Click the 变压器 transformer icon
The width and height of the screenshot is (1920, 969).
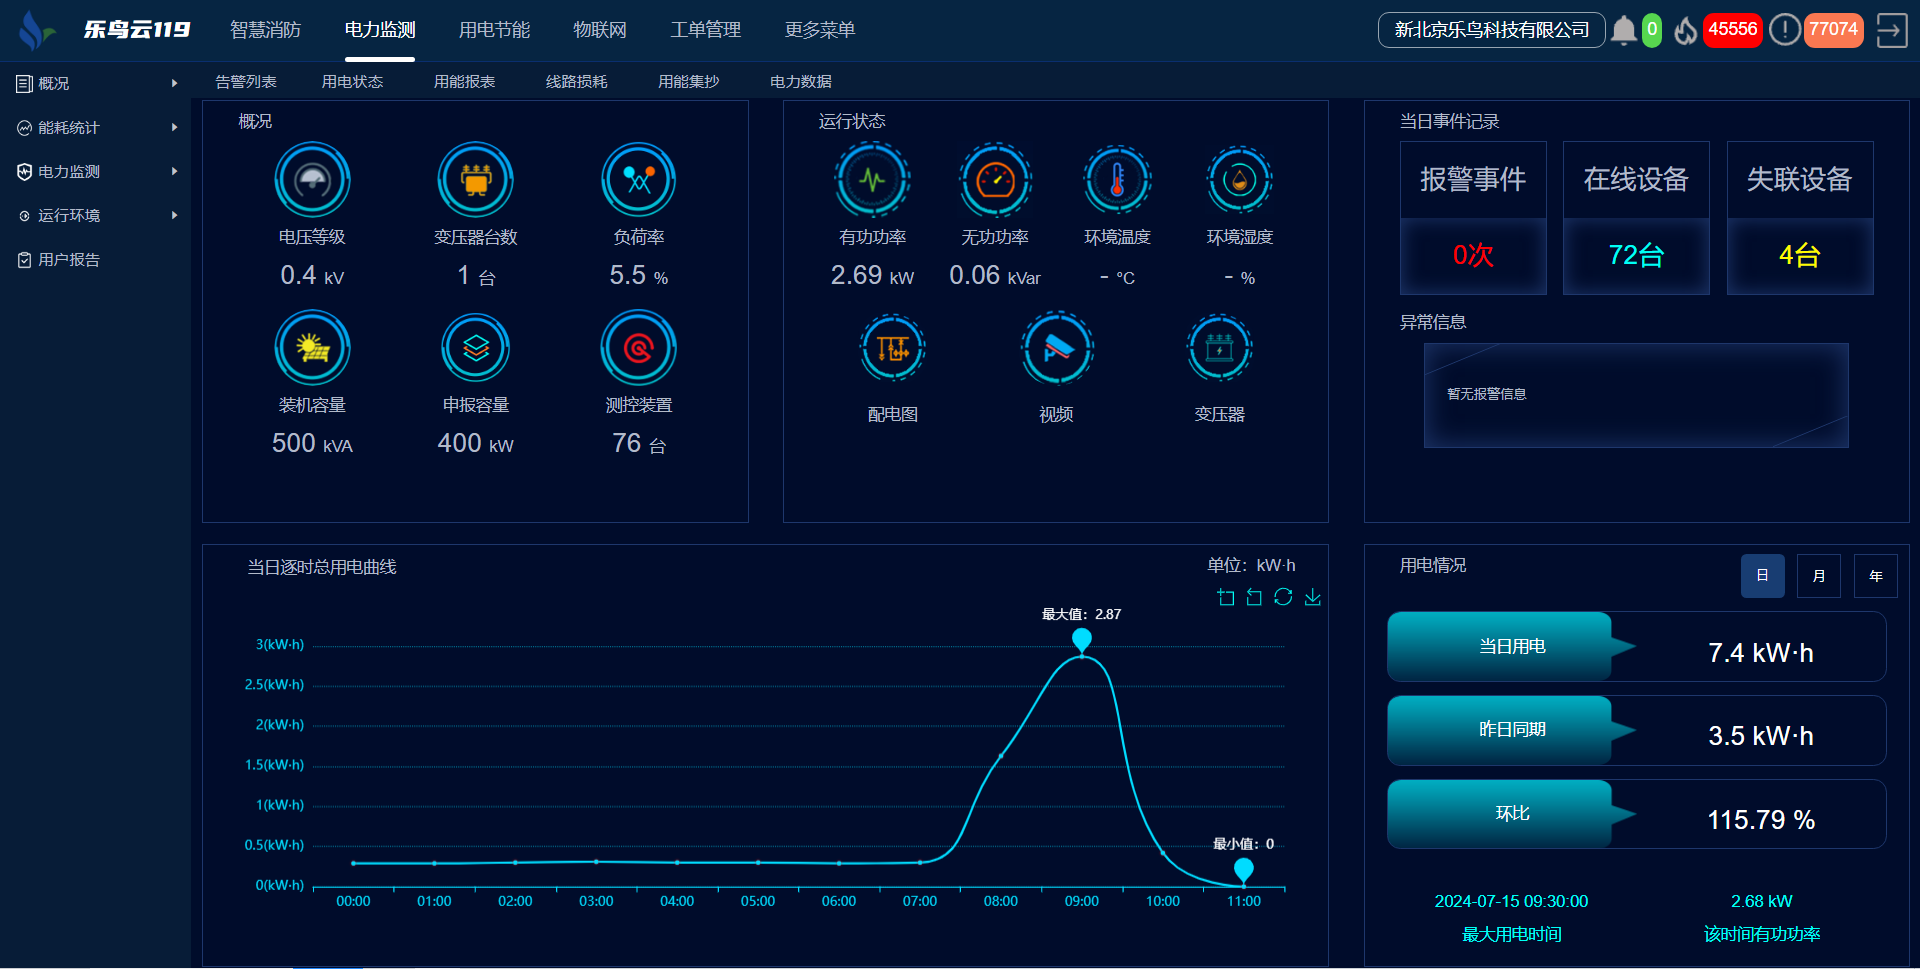[x=1219, y=349]
